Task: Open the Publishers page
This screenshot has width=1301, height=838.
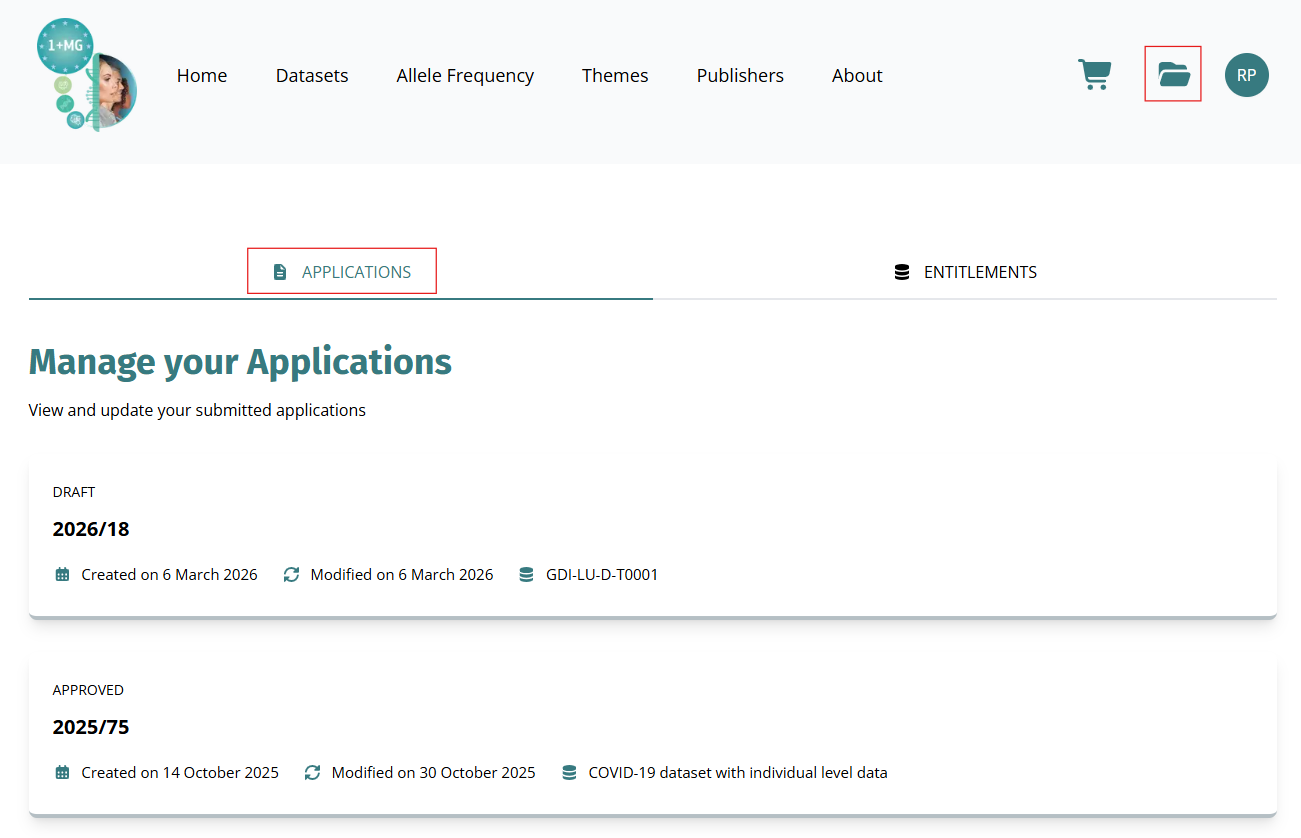Action: pos(740,76)
